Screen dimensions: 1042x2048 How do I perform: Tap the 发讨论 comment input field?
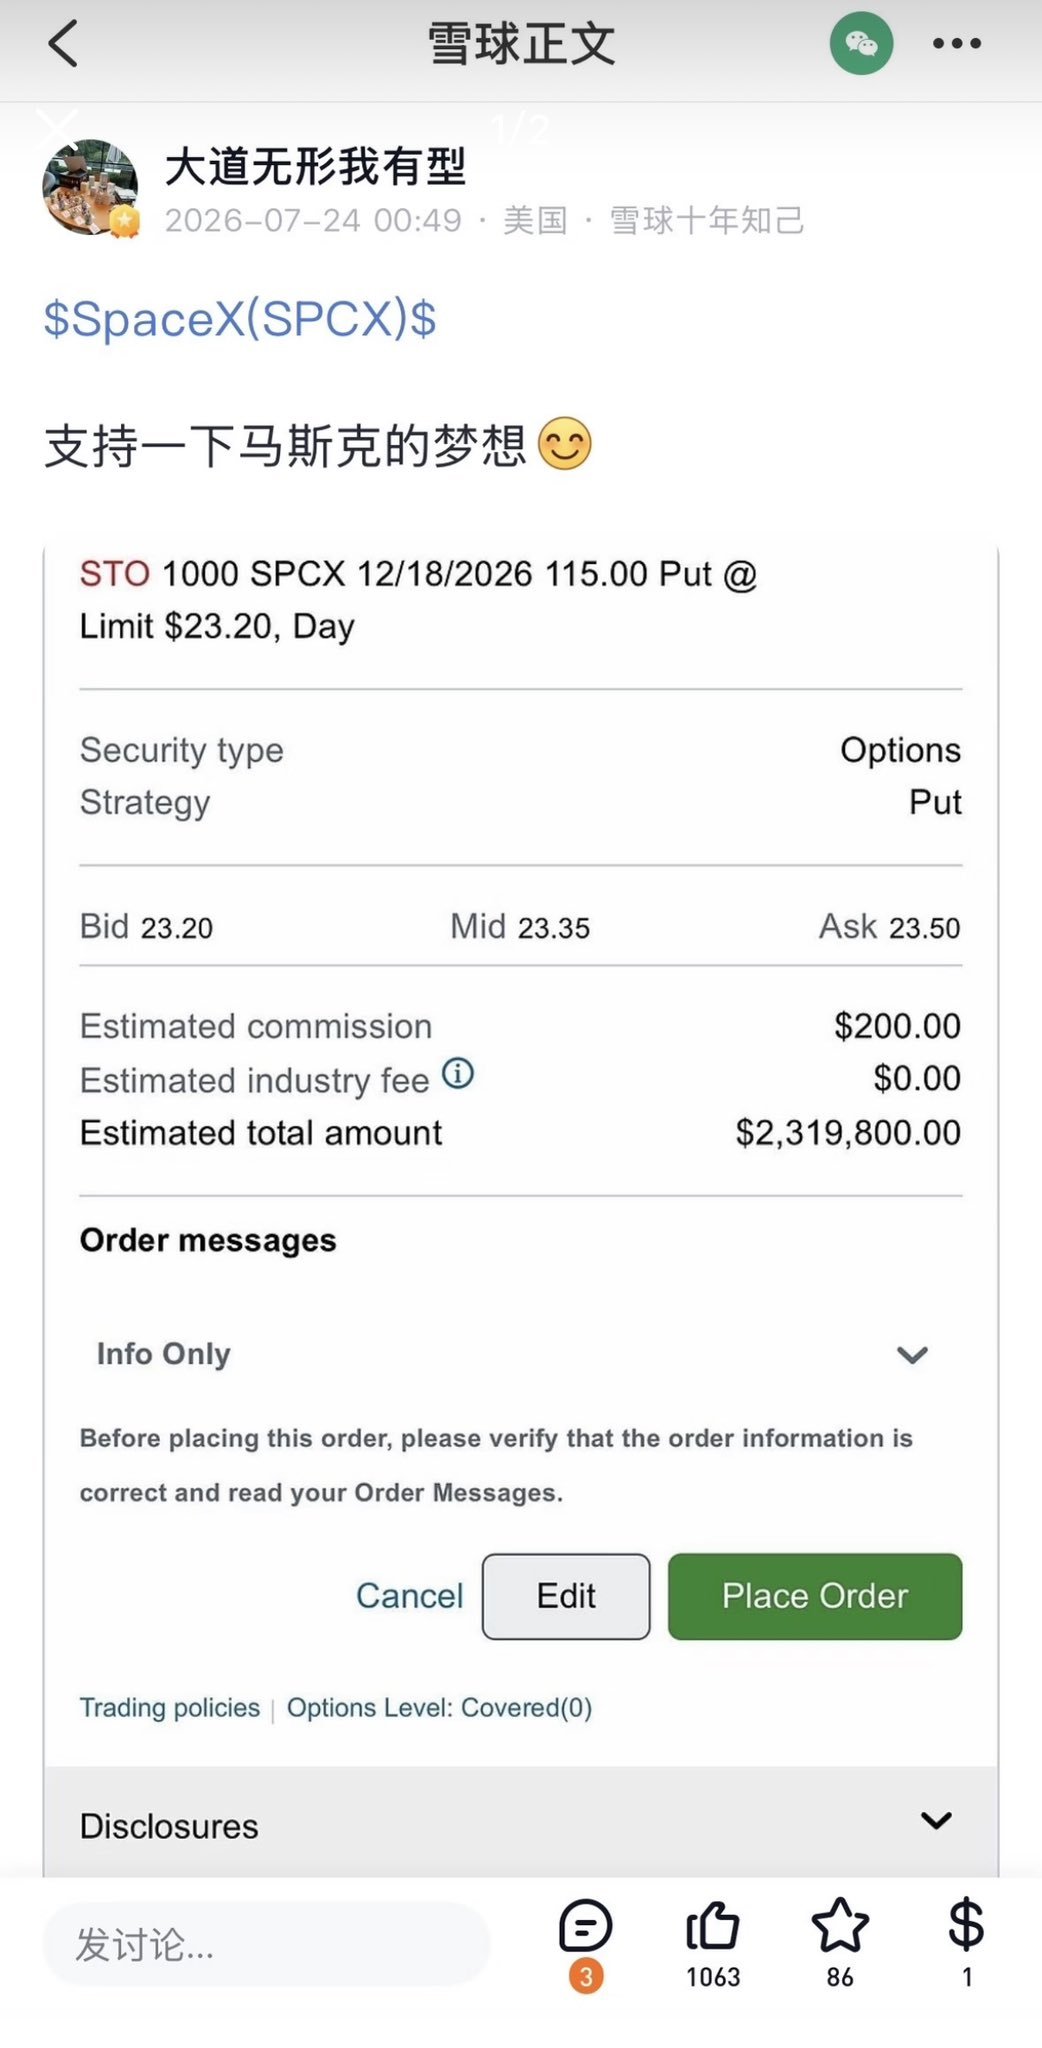pos(266,1944)
